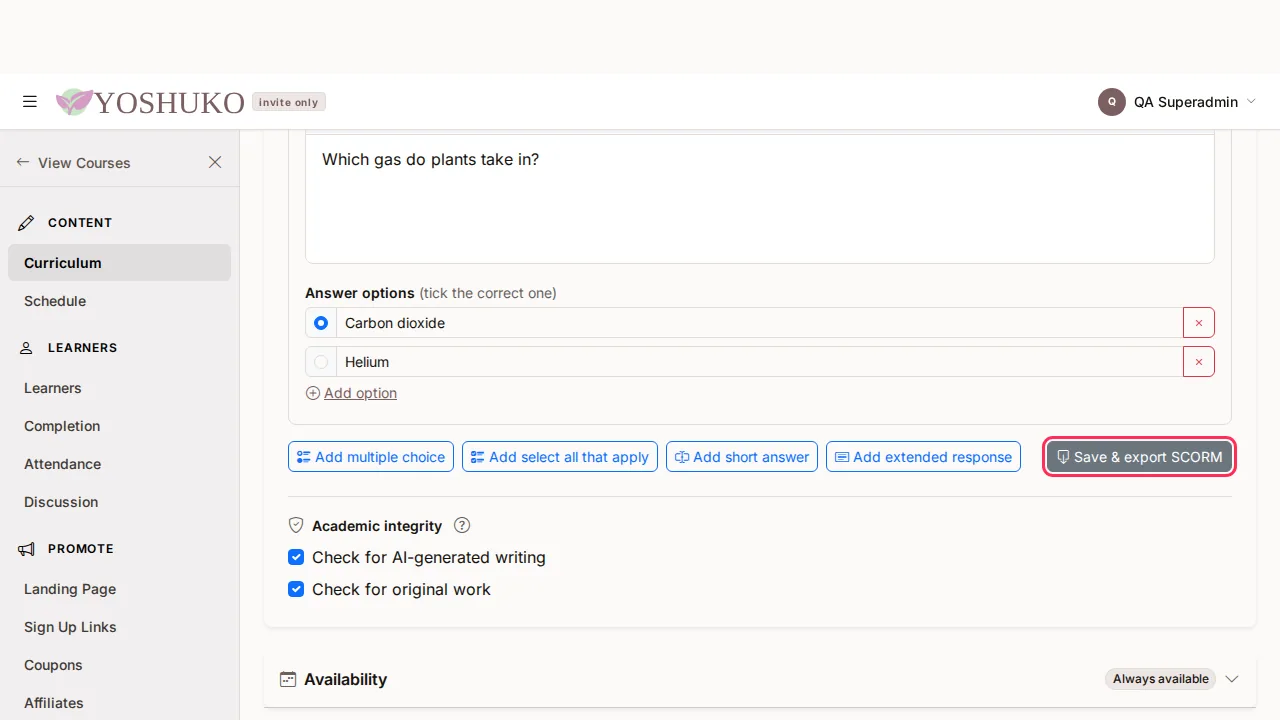Open the Learners sidebar page
1280x720 pixels.
coord(119,388)
